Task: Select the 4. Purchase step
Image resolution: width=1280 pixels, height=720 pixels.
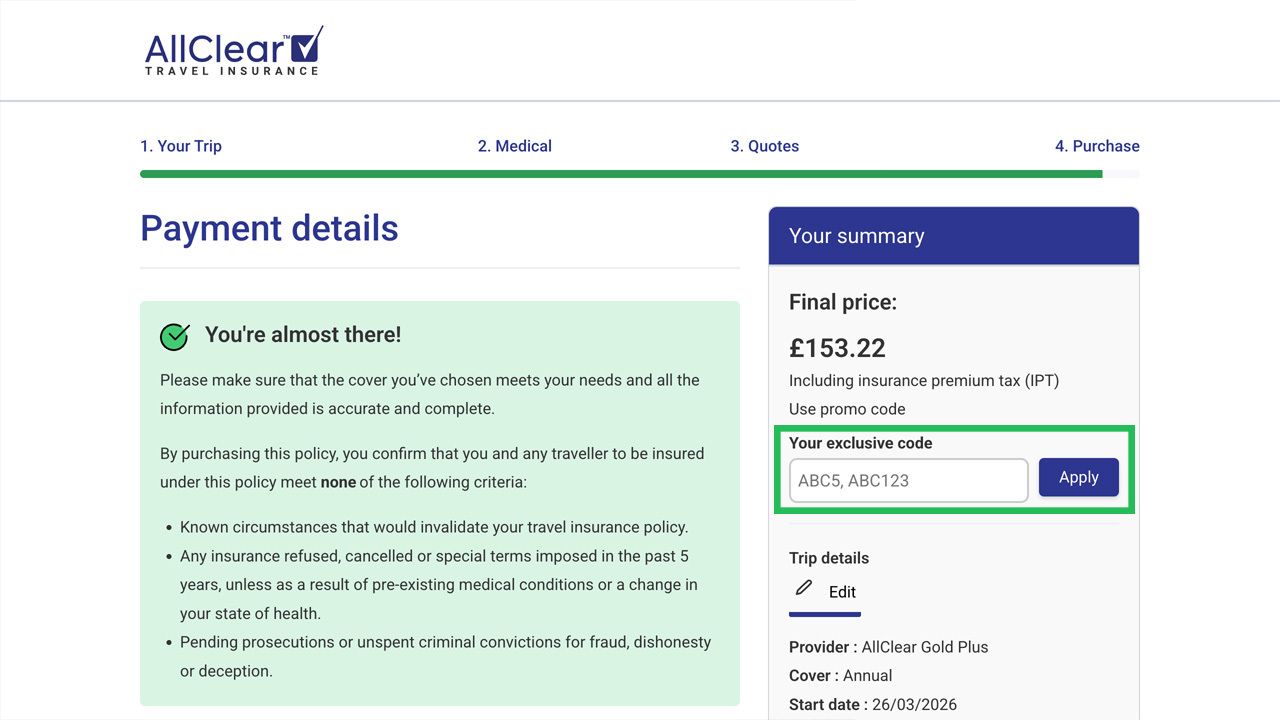Action: [x=1097, y=146]
